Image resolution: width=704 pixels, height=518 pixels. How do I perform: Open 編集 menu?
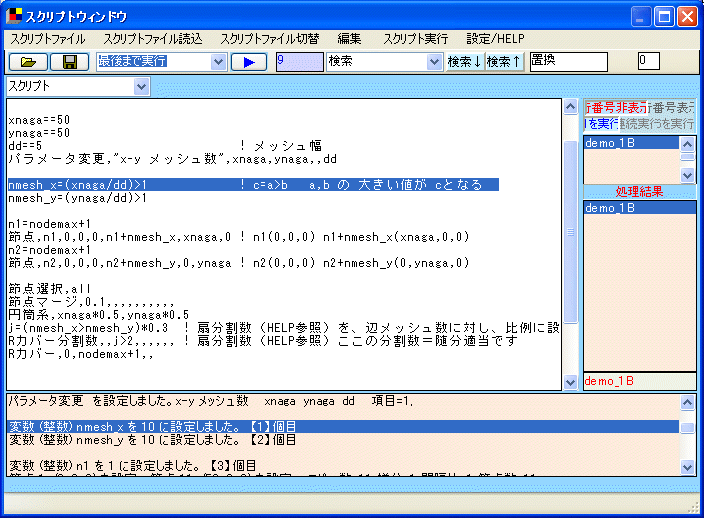click(x=349, y=39)
